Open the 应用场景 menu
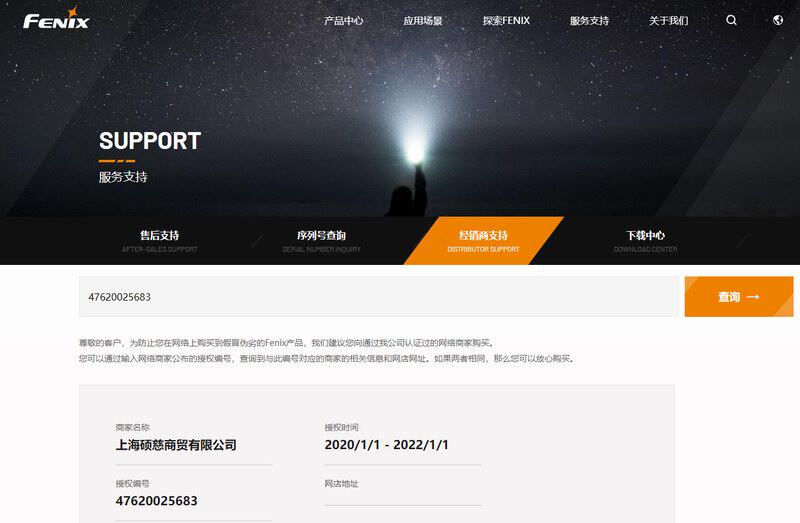Image resolution: width=800 pixels, height=523 pixels. (x=422, y=20)
